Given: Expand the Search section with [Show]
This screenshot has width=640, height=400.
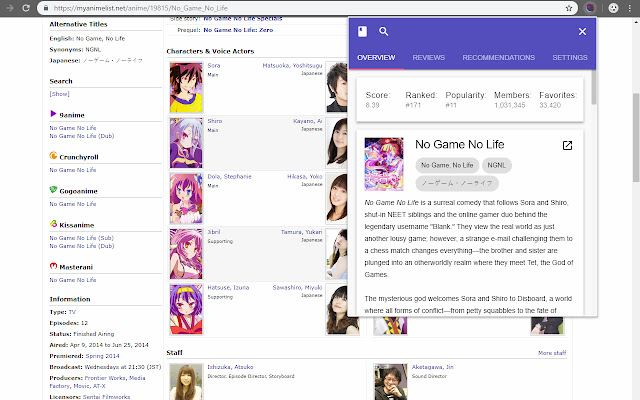Looking at the screenshot, I should point(59,93).
